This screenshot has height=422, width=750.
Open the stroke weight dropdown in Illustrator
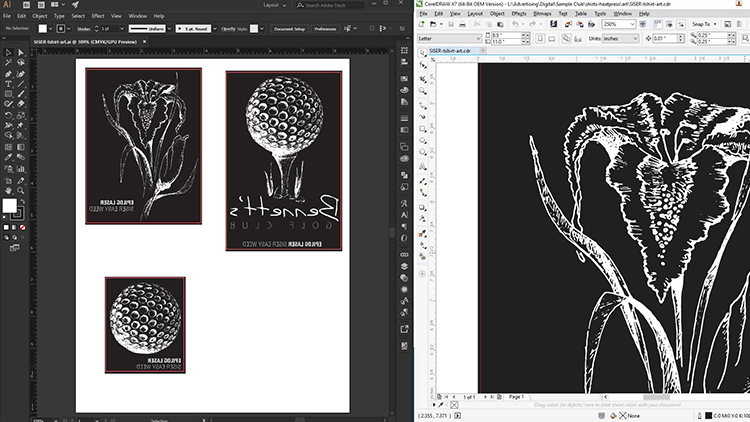point(121,29)
